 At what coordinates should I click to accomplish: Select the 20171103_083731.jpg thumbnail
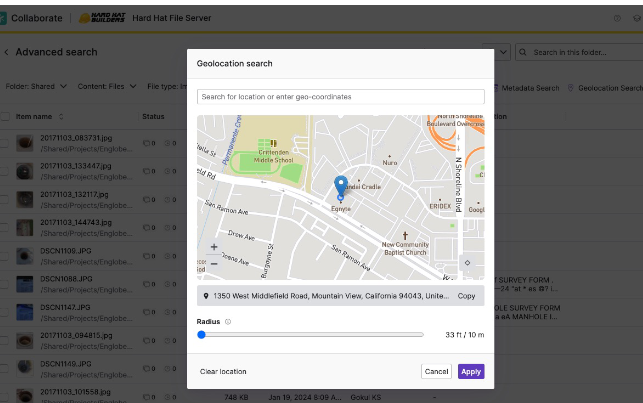(23, 143)
